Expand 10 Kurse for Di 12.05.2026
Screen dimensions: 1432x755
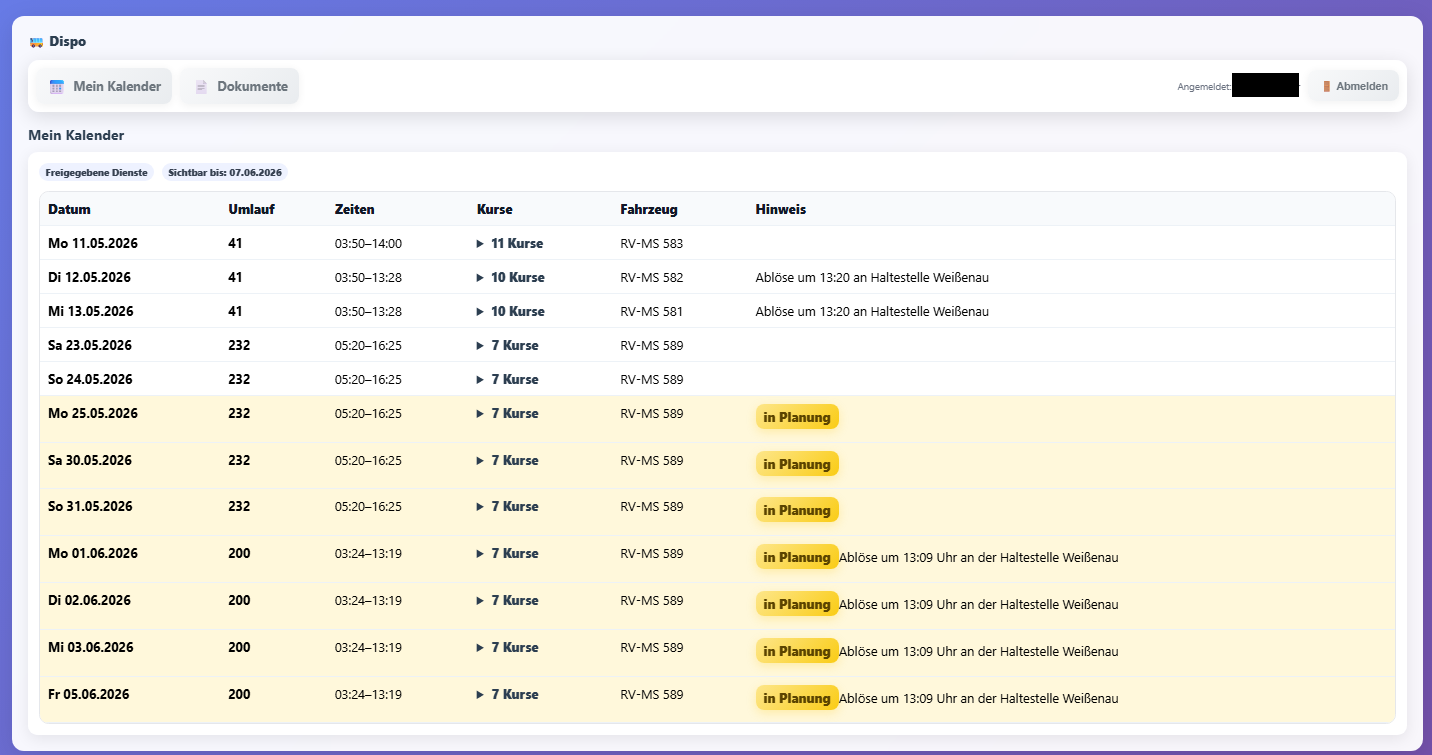click(510, 277)
